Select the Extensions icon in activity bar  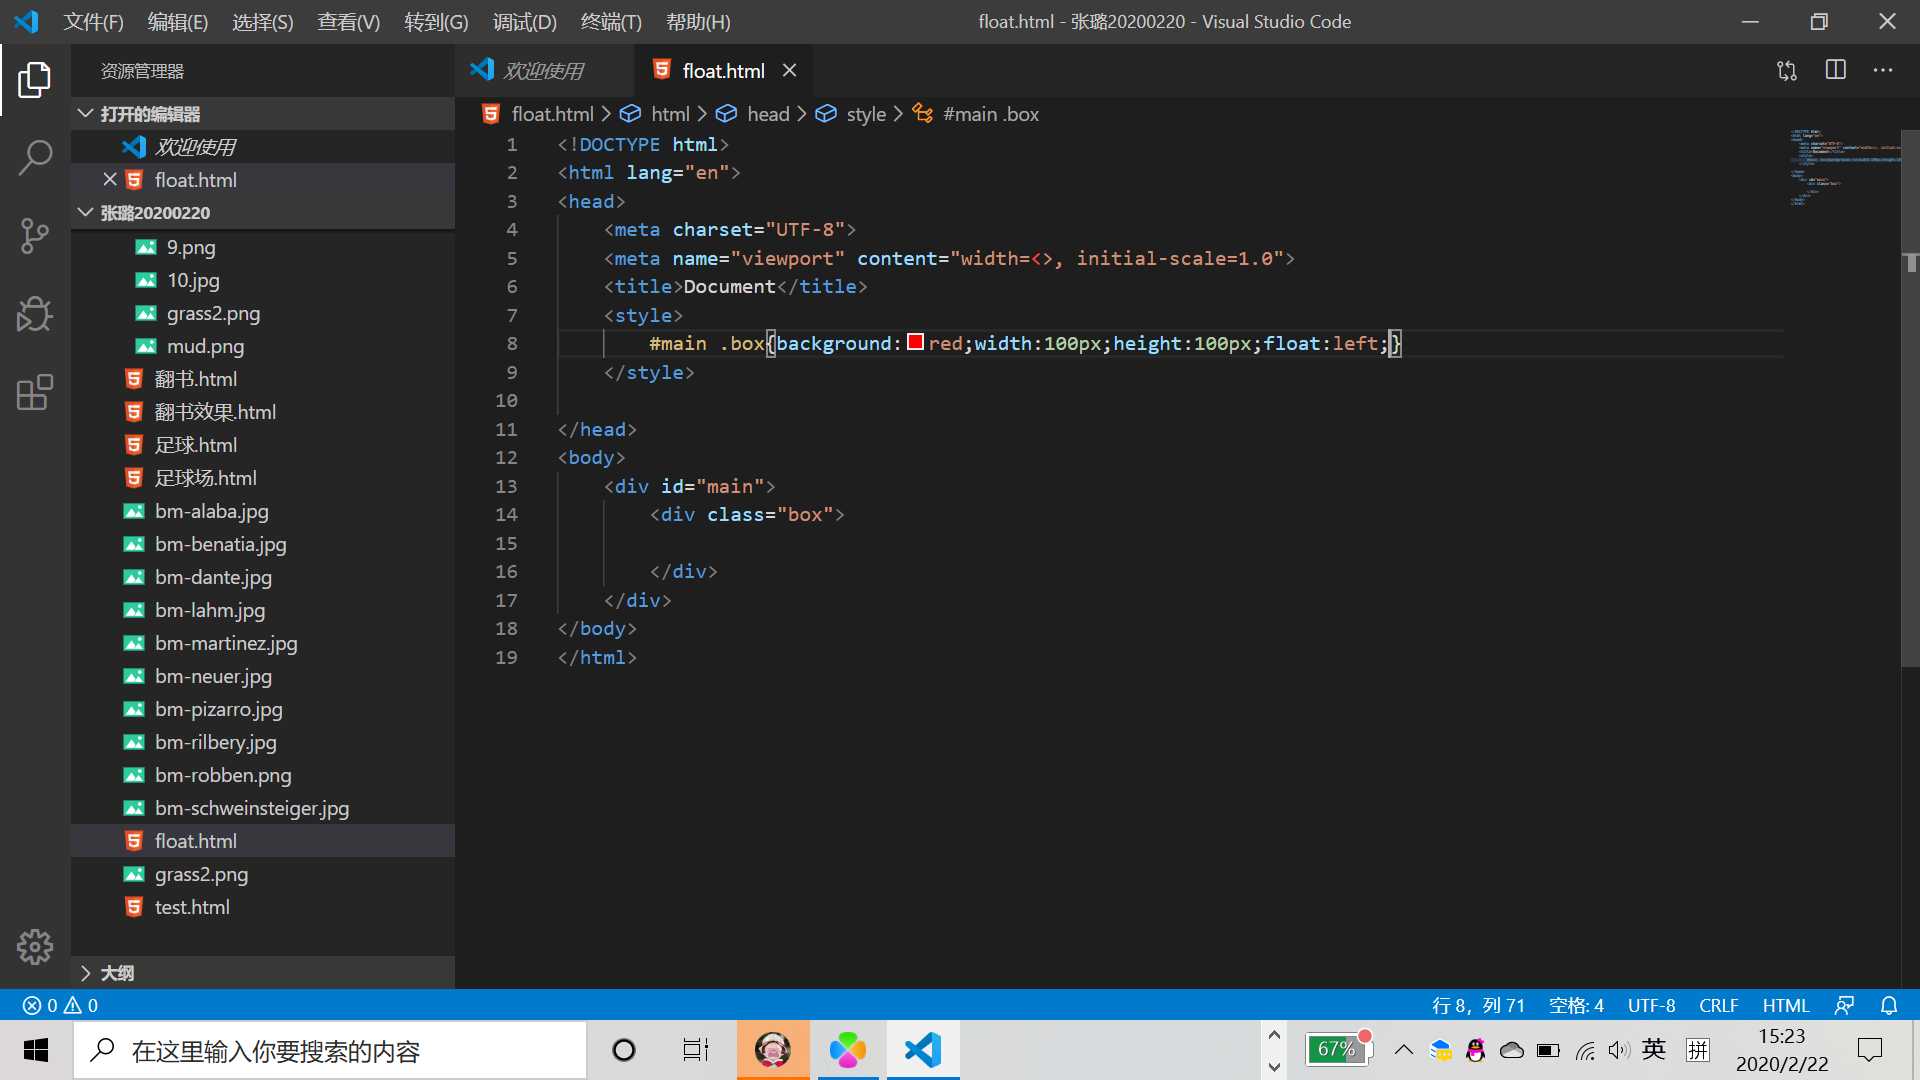(x=36, y=393)
